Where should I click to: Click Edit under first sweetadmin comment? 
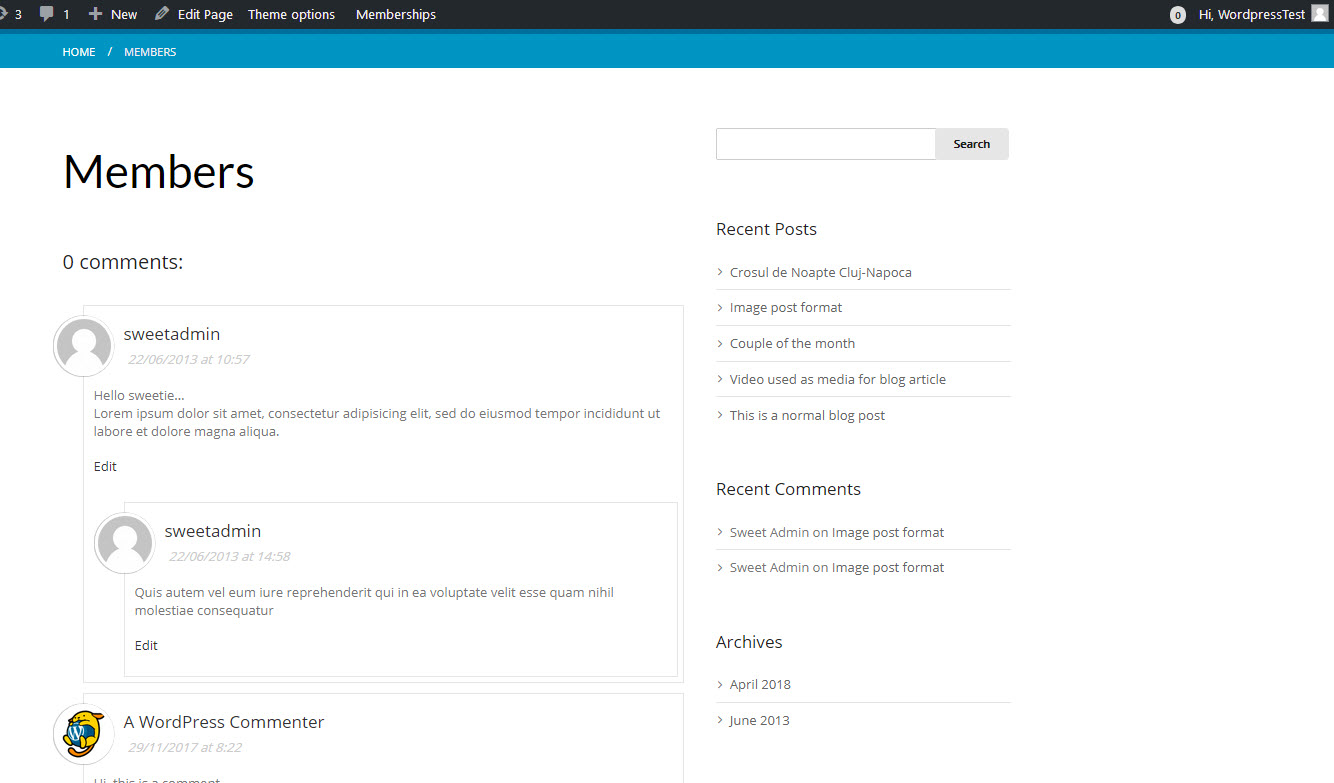click(105, 466)
